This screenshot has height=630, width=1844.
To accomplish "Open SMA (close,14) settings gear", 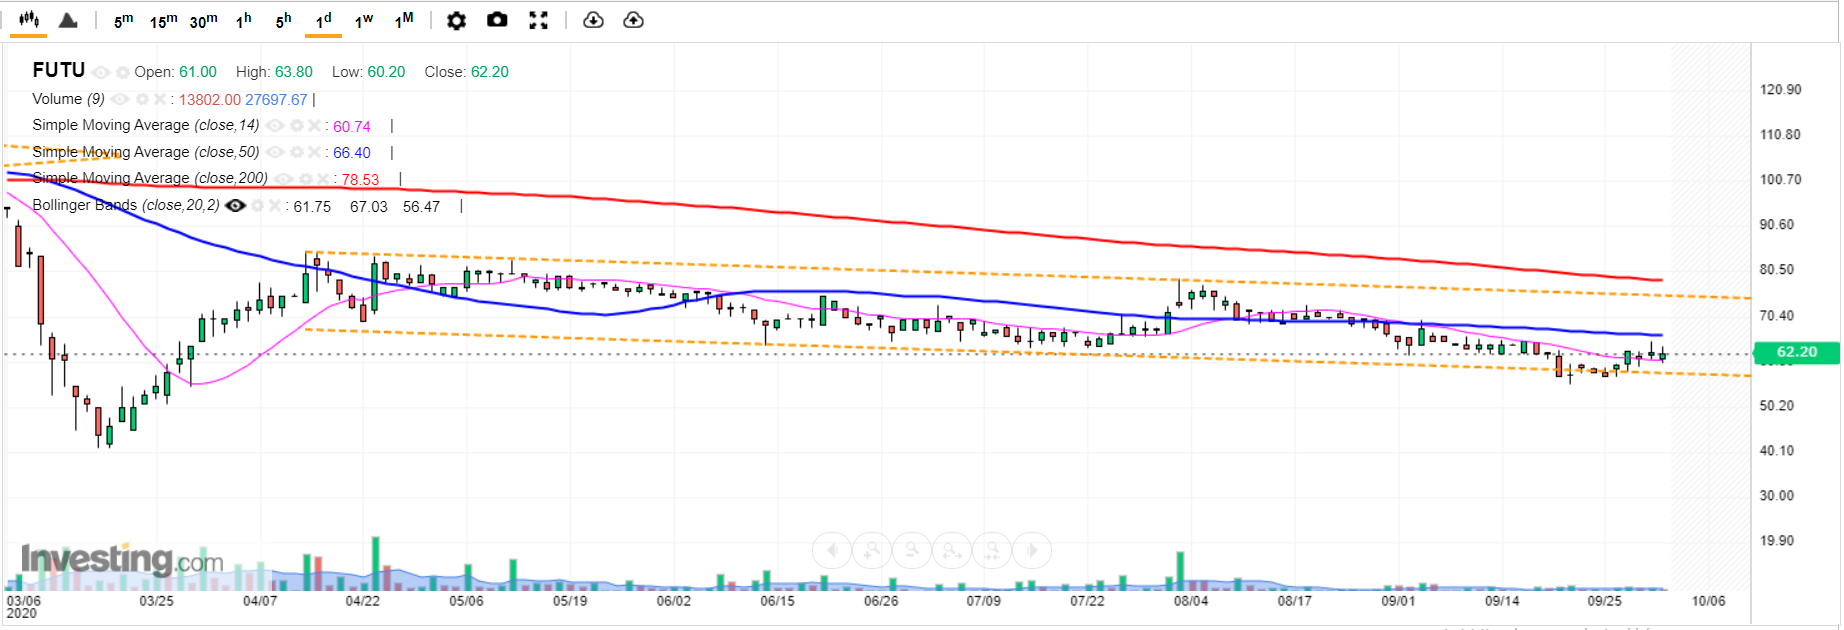I will [297, 126].
